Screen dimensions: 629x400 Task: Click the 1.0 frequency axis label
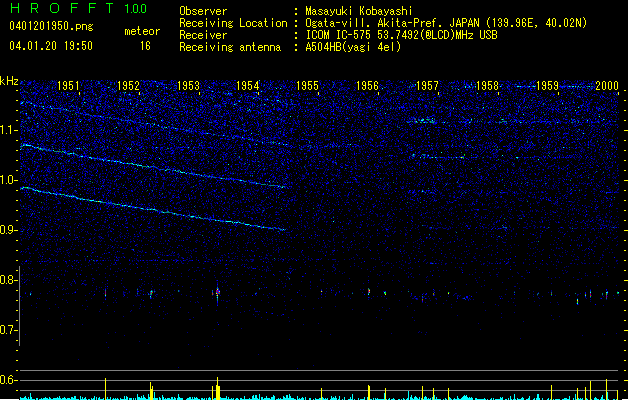pos(8,180)
